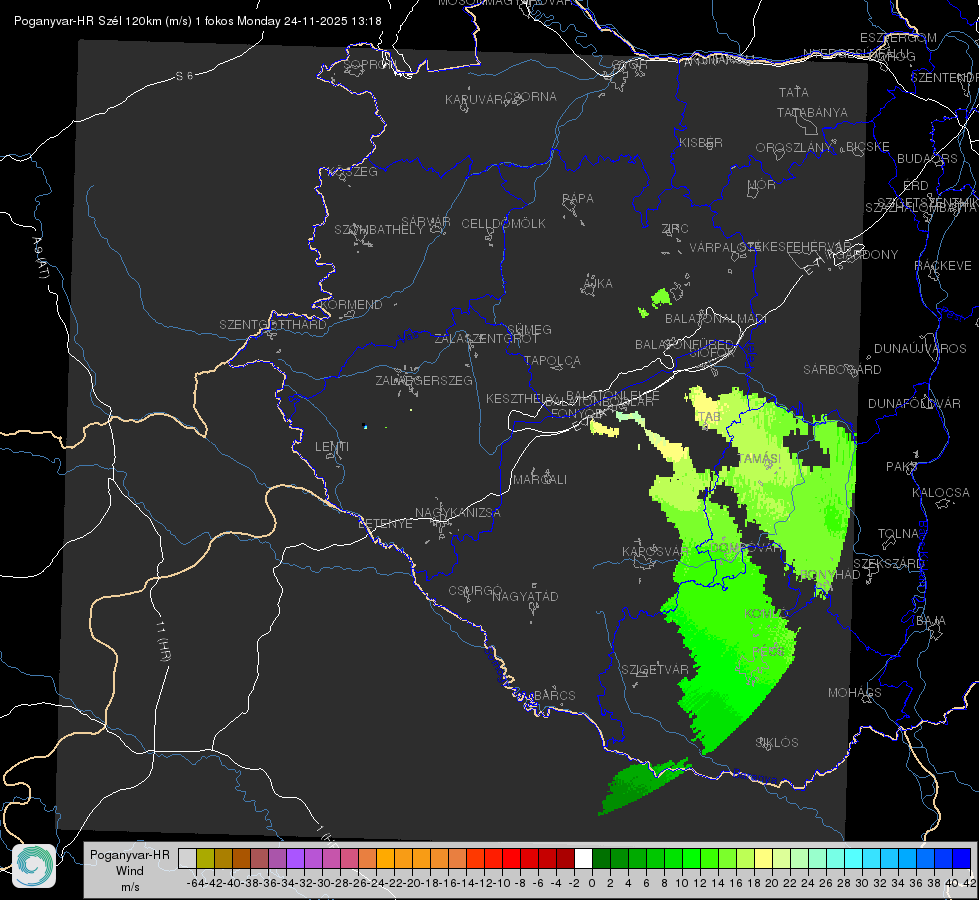Pick the yellow swatch between 18 and 20
The width and height of the screenshot is (979, 900).
pos(763,858)
